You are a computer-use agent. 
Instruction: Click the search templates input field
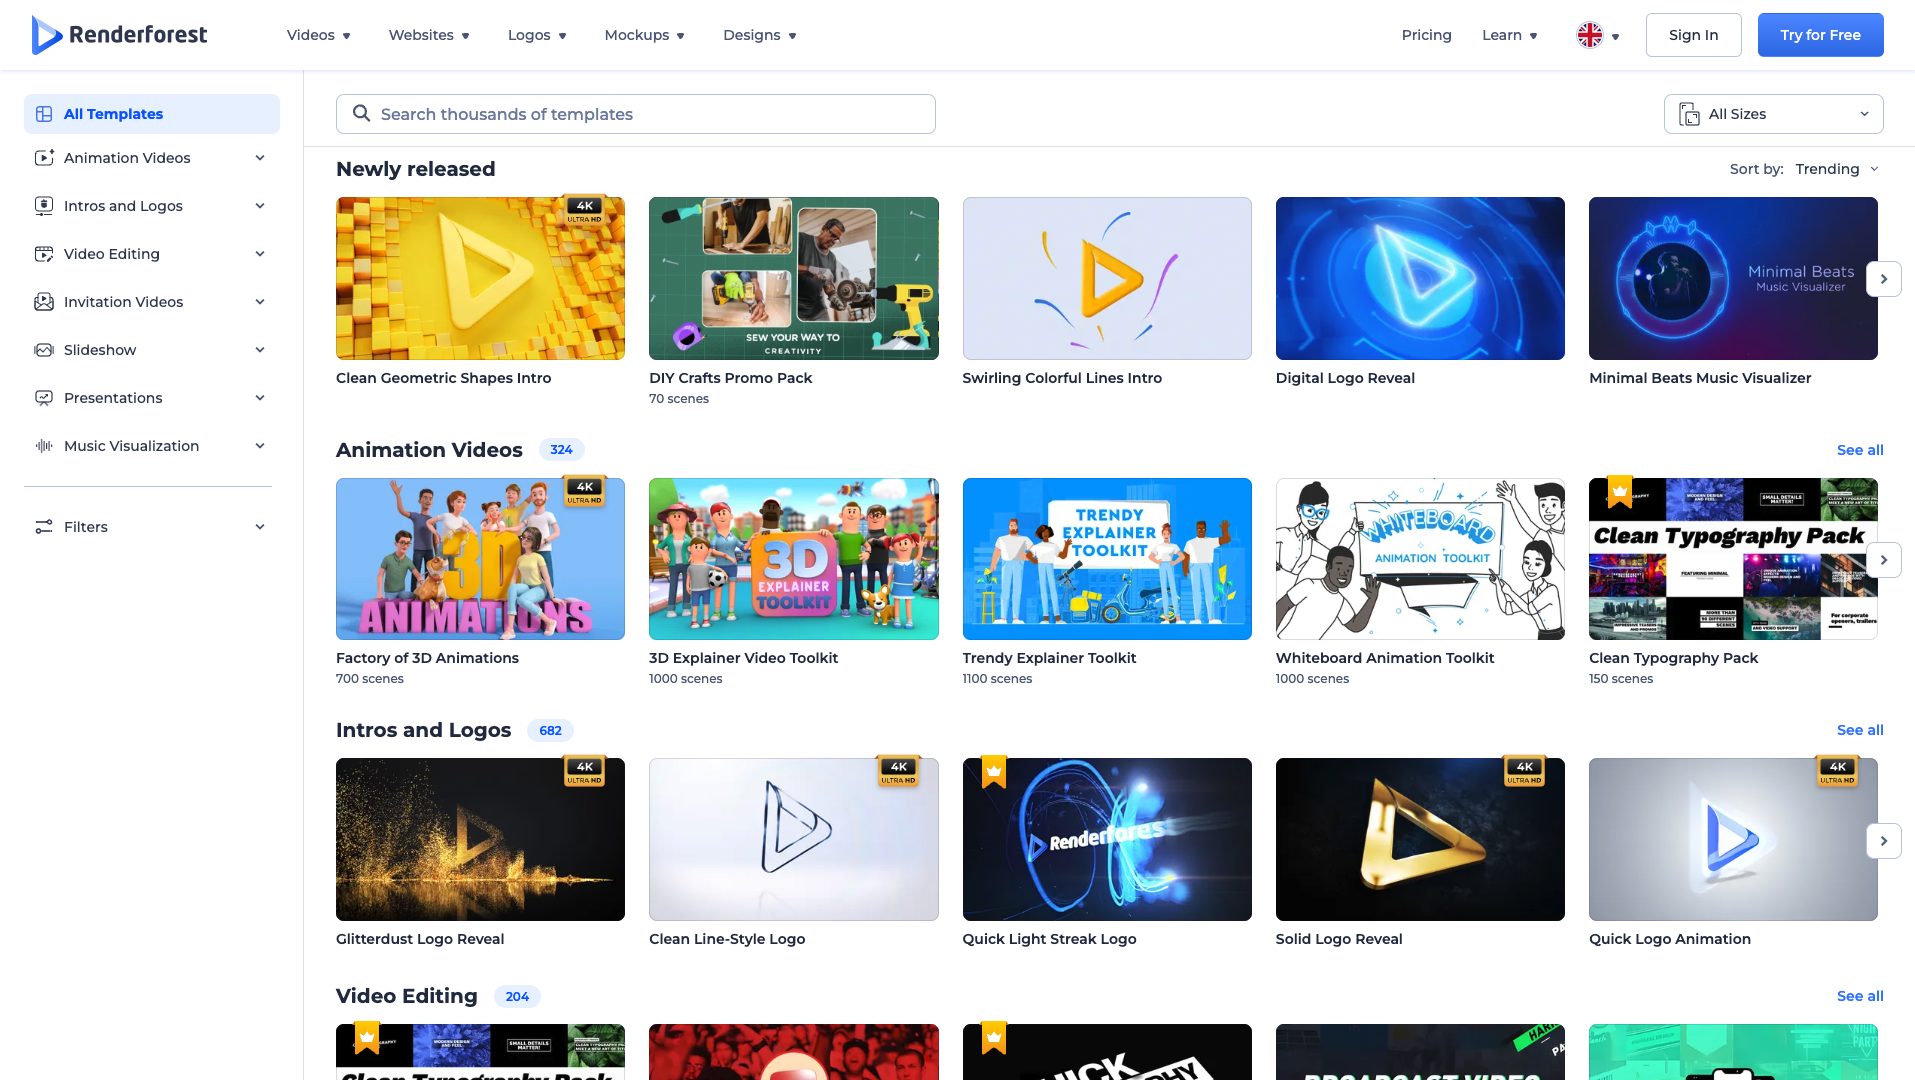click(x=650, y=114)
